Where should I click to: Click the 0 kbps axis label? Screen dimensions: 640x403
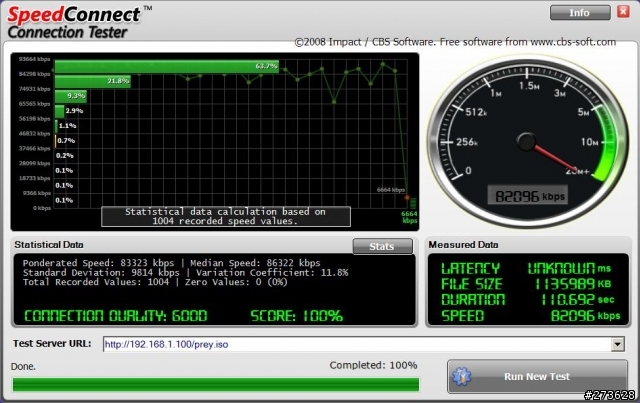tap(42, 208)
